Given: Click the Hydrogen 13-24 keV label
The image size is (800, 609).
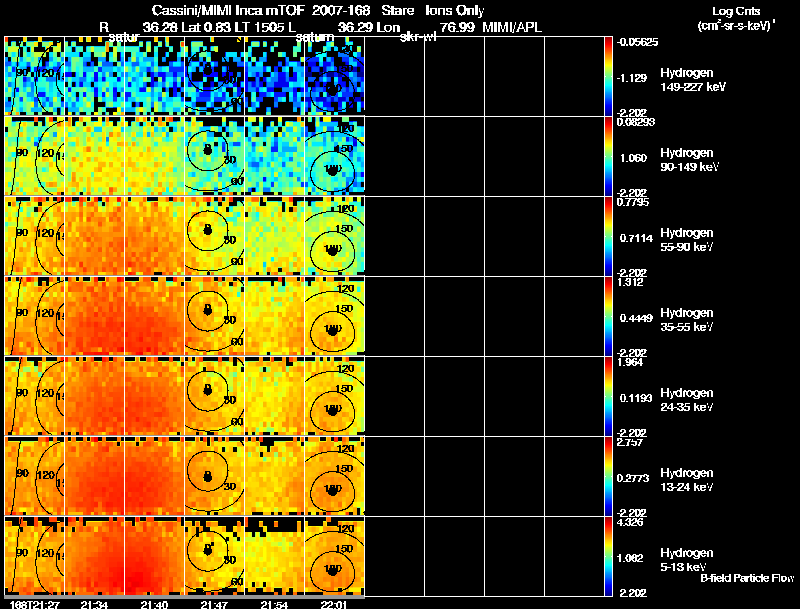Looking at the screenshot, I should pos(687,480).
